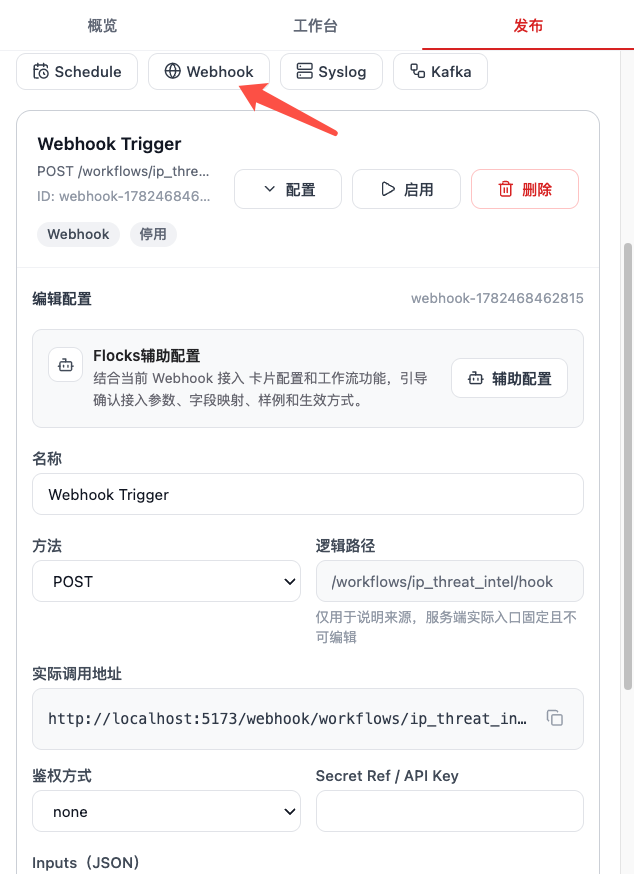The image size is (634, 874).
Task: Select the 发布 tab
Action: click(x=527, y=26)
